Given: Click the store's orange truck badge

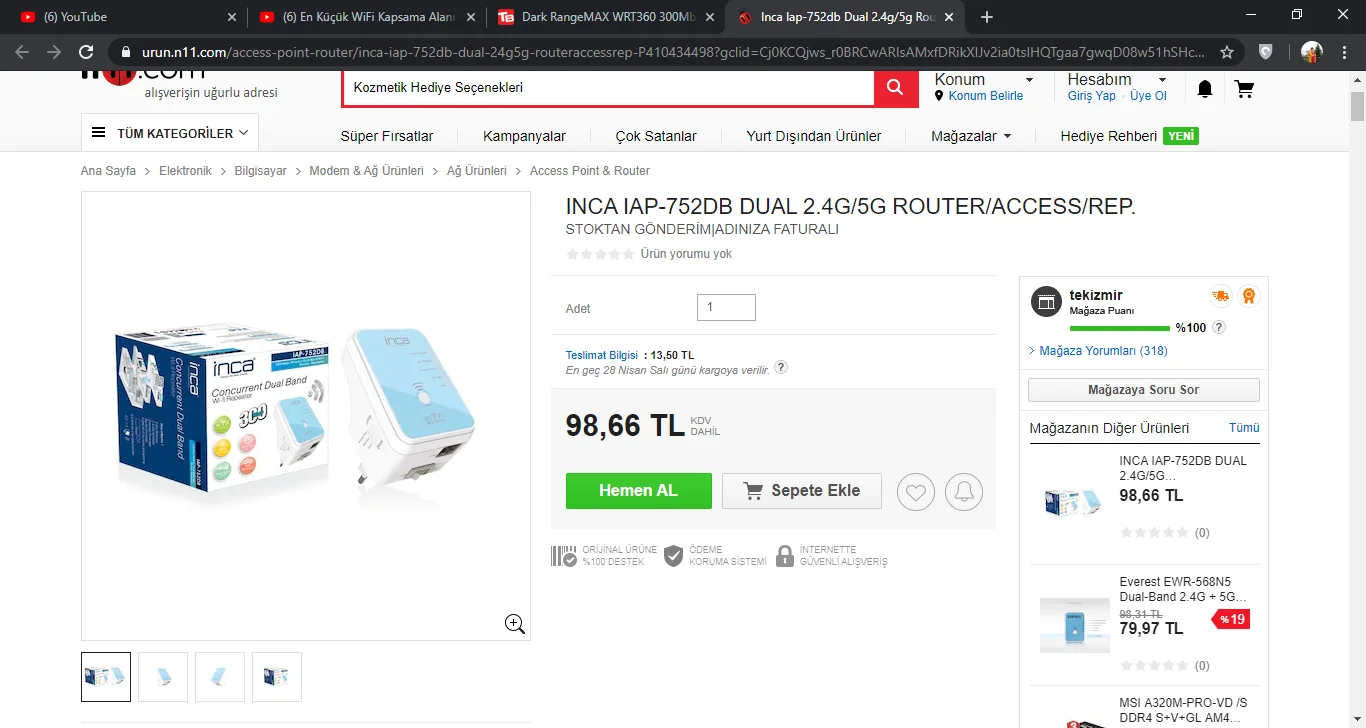Looking at the screenshot, I should 1220,296.
